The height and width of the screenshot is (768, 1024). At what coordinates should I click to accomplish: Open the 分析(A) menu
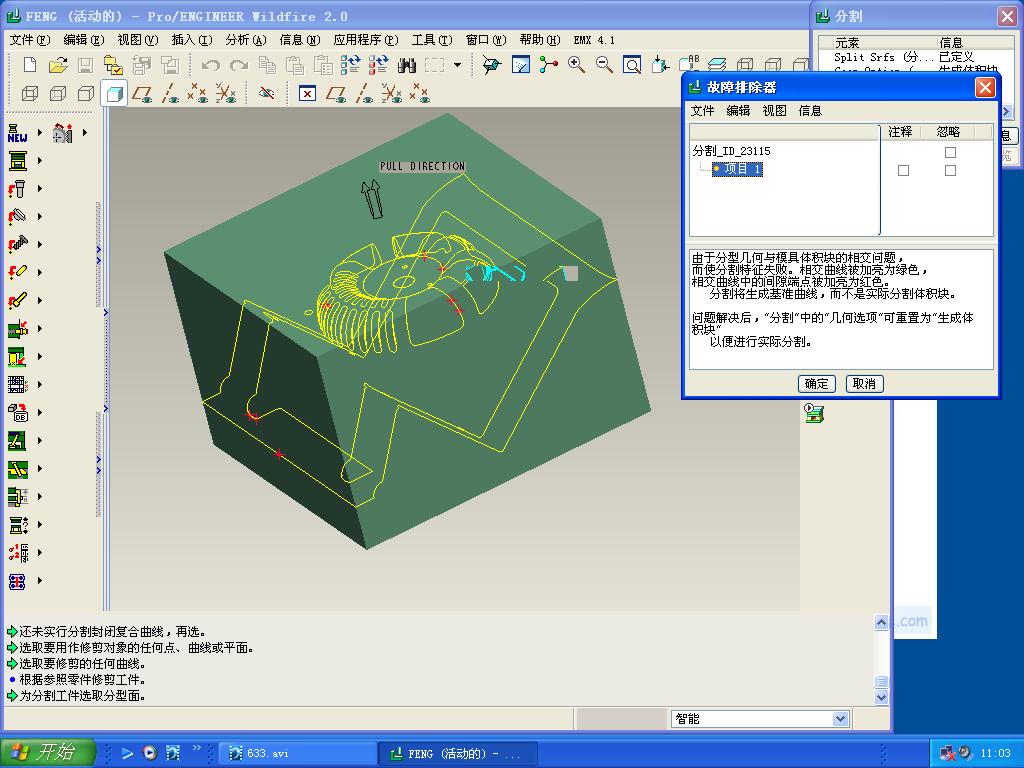[246, 40]
